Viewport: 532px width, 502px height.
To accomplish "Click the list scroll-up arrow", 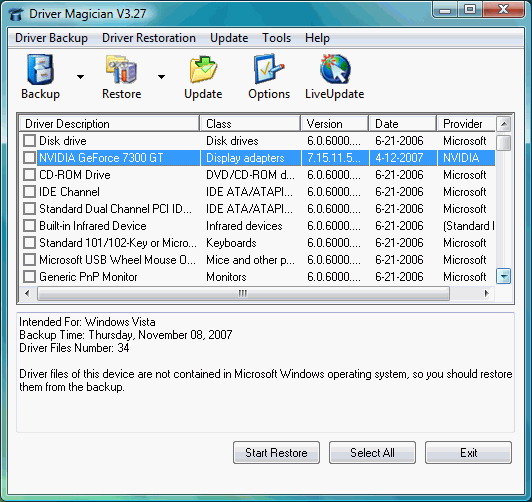I will click(504, 124).
